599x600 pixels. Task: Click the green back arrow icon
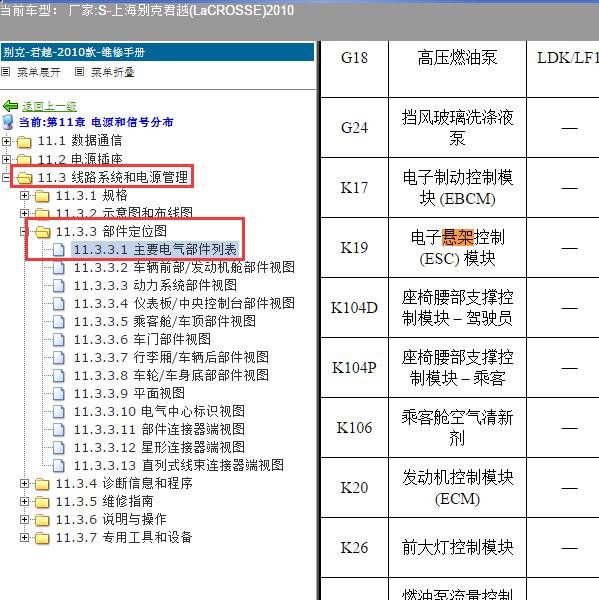click(x=10, y=106)
